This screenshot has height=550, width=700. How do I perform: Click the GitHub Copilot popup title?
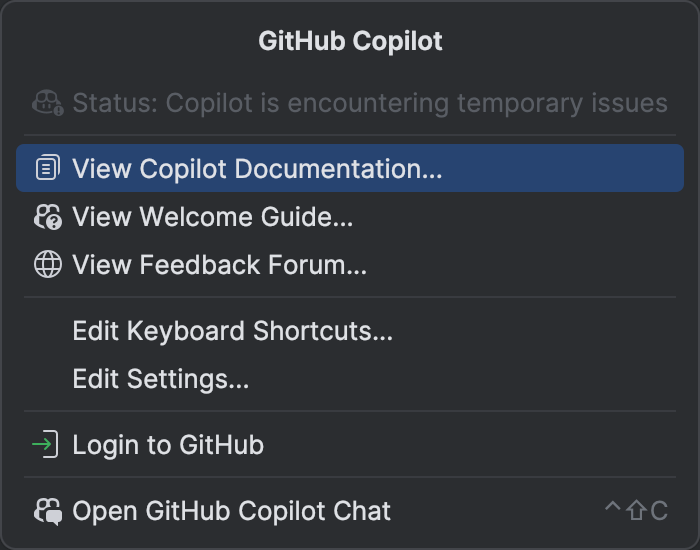(350, 41)
